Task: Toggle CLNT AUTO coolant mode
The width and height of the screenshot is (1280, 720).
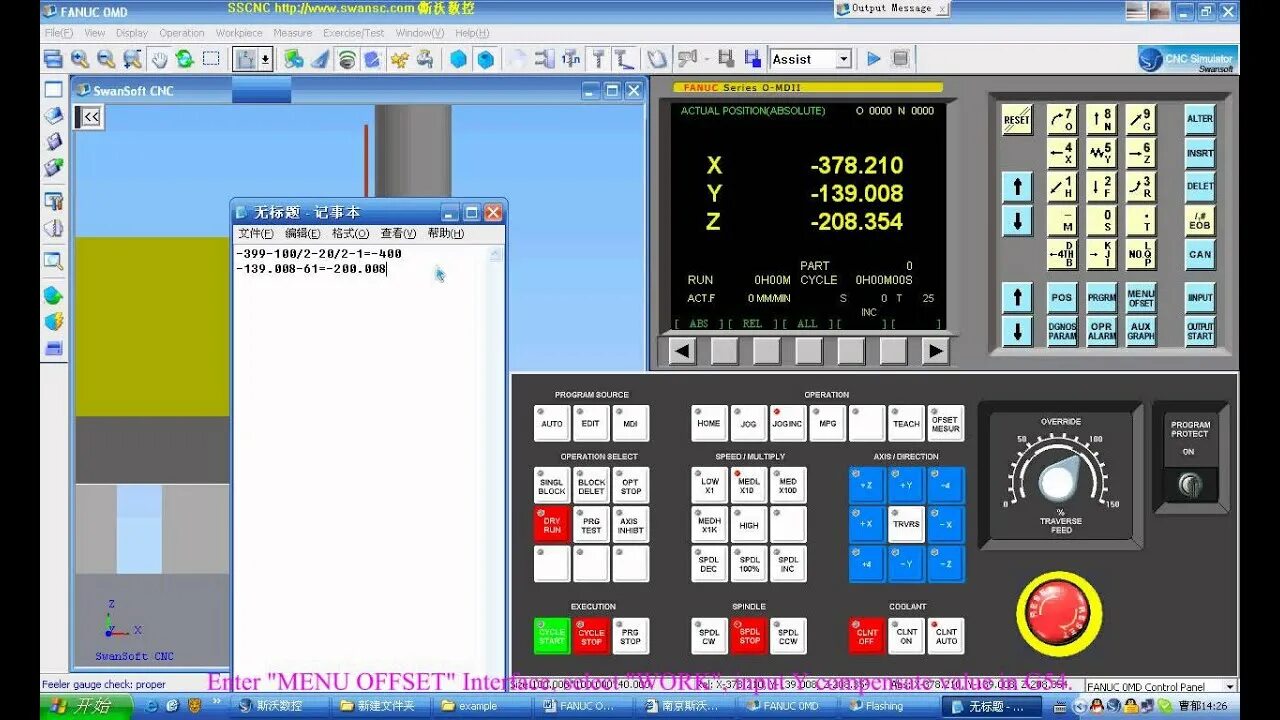Action: (x=946, y=636)
